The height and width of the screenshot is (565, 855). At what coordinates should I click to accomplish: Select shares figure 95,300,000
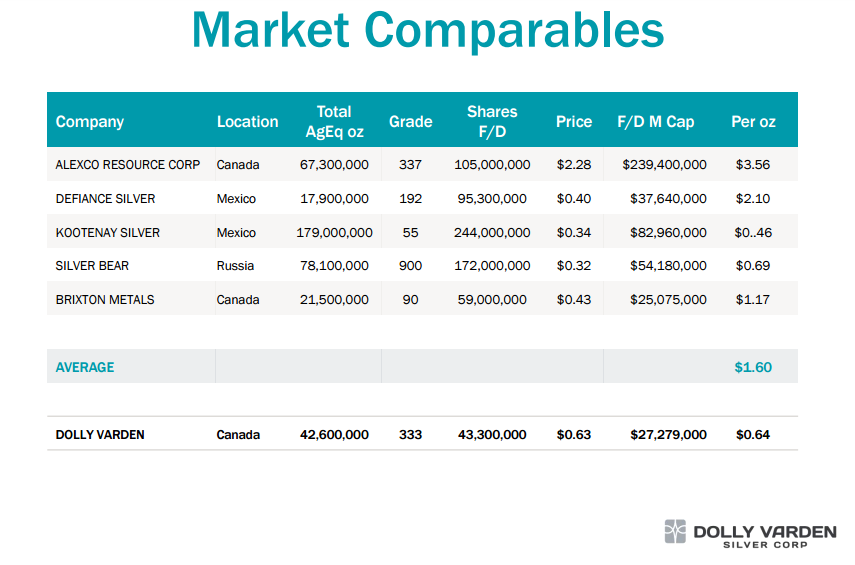(492, 199)
